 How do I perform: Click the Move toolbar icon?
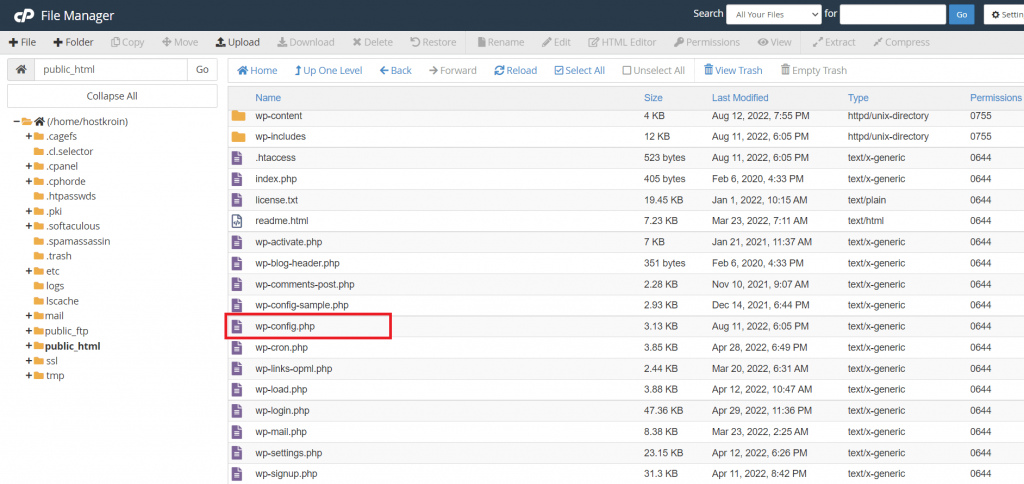point(167,42)
